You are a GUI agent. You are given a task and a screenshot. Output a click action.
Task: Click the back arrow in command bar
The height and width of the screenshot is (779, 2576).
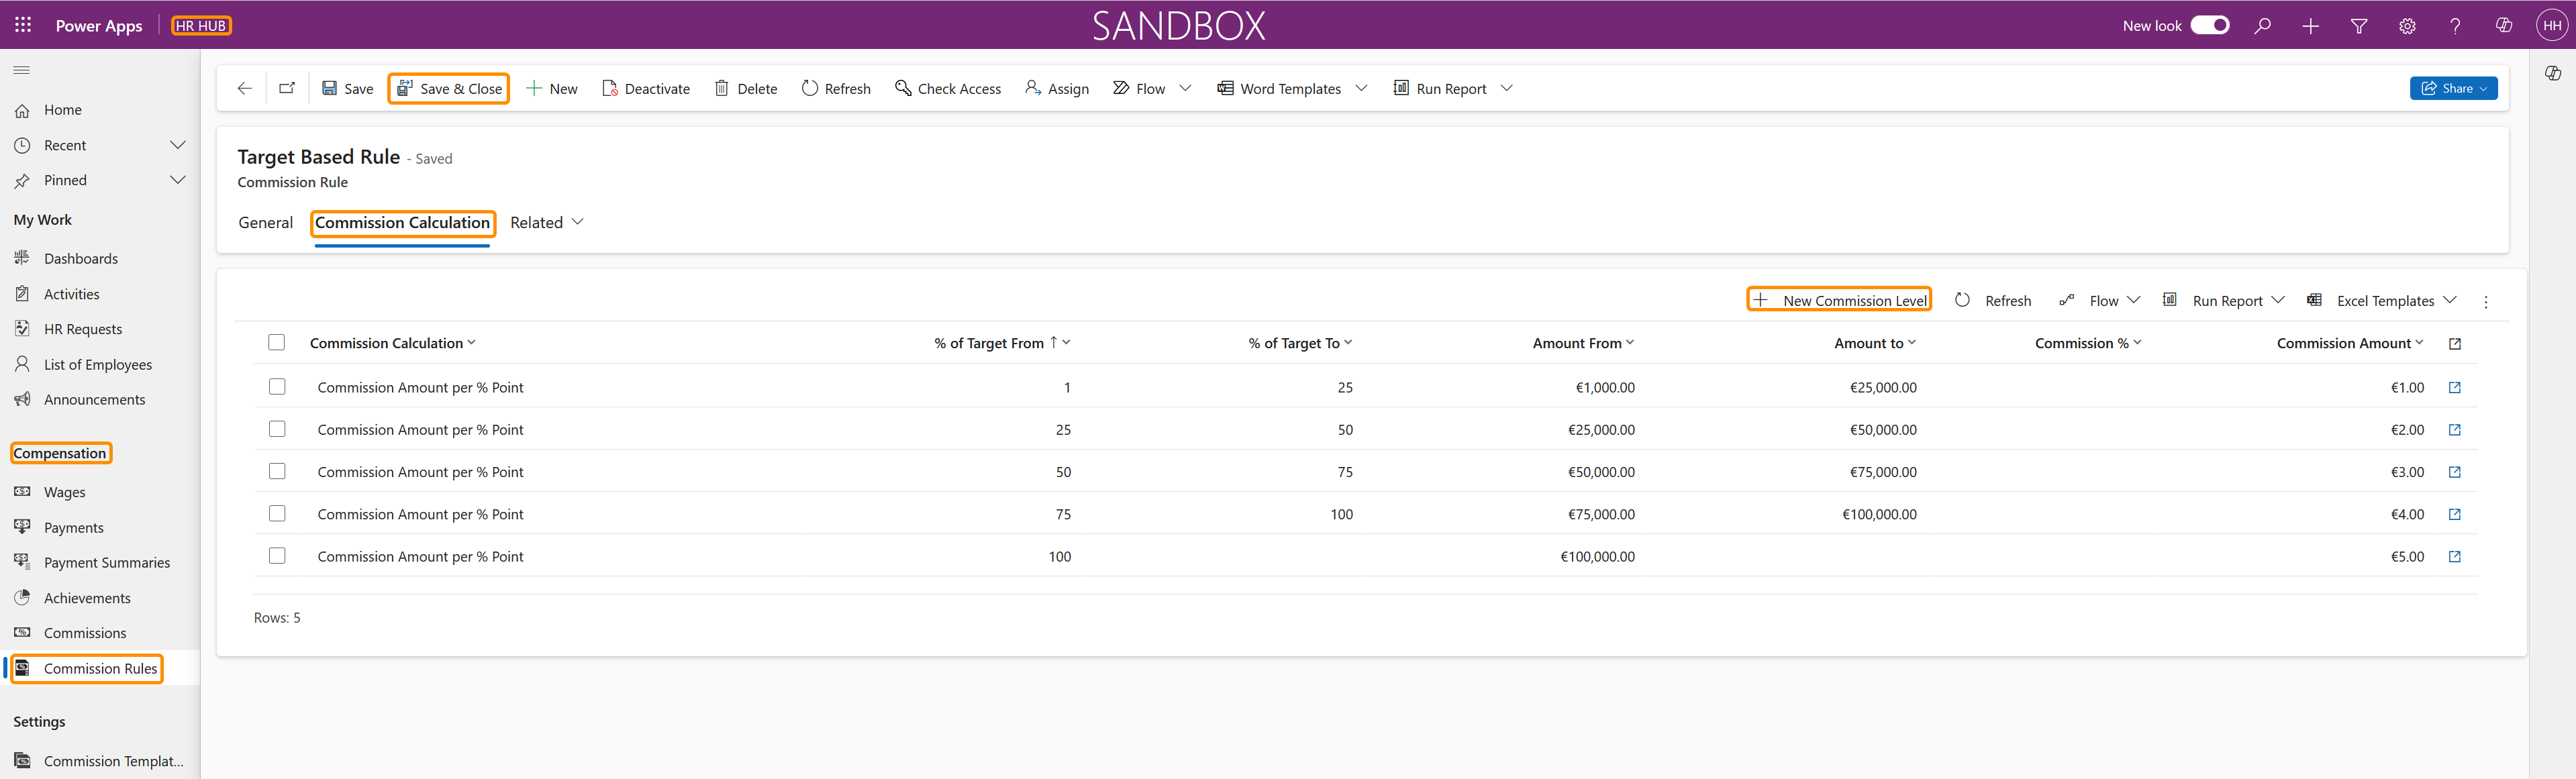[x=244, y=88]
